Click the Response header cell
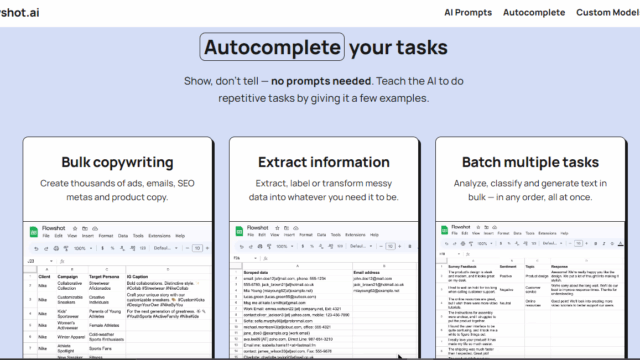Viewport: 640px width, 360px height. tap(586, 267)
